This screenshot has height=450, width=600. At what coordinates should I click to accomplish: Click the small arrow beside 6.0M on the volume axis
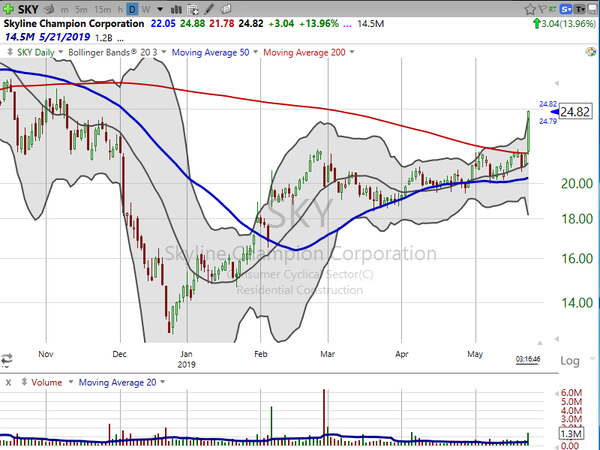(x=556, y=393)
